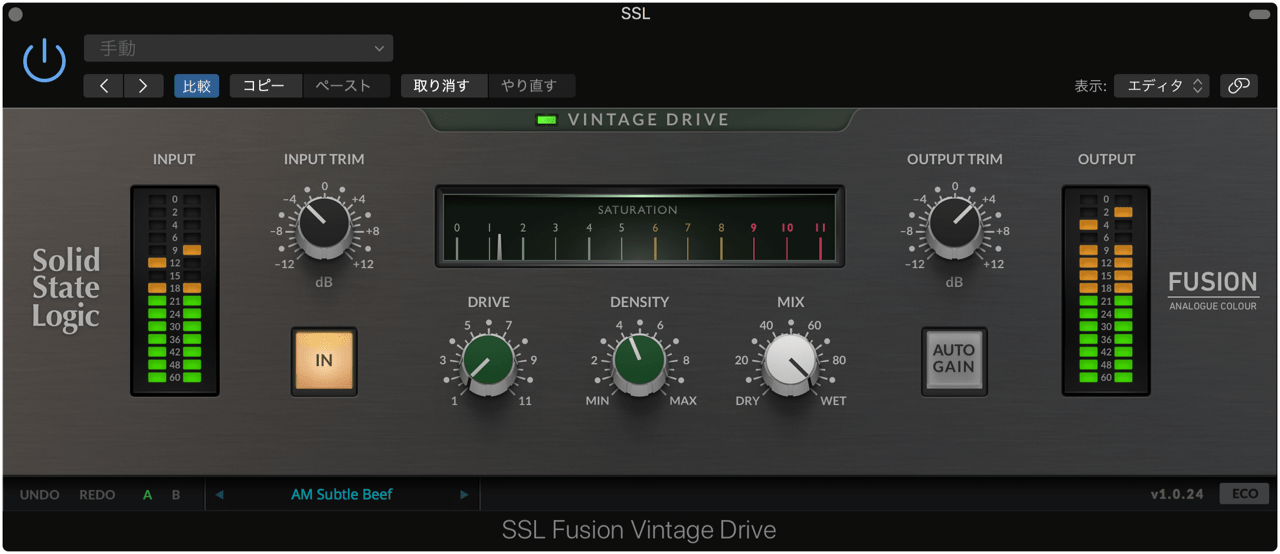1280x554 pixels.
Task: Enable the Auto Gain button
Action: [953, 360]
